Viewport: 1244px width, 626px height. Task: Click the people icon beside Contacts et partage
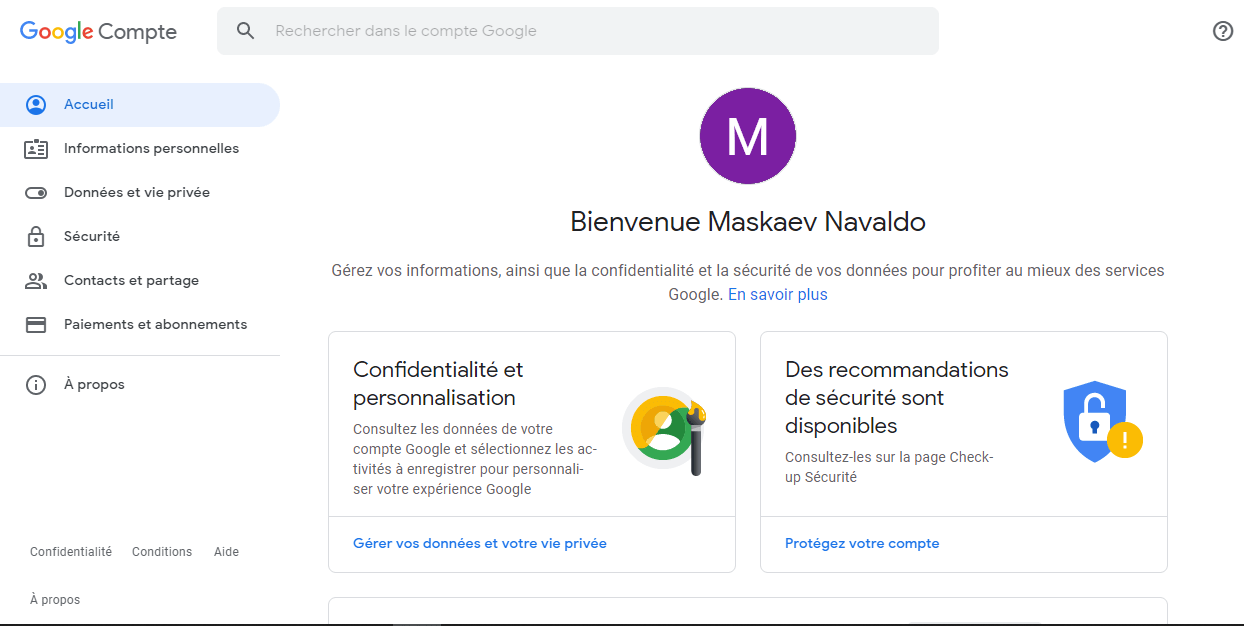[36, 280]
